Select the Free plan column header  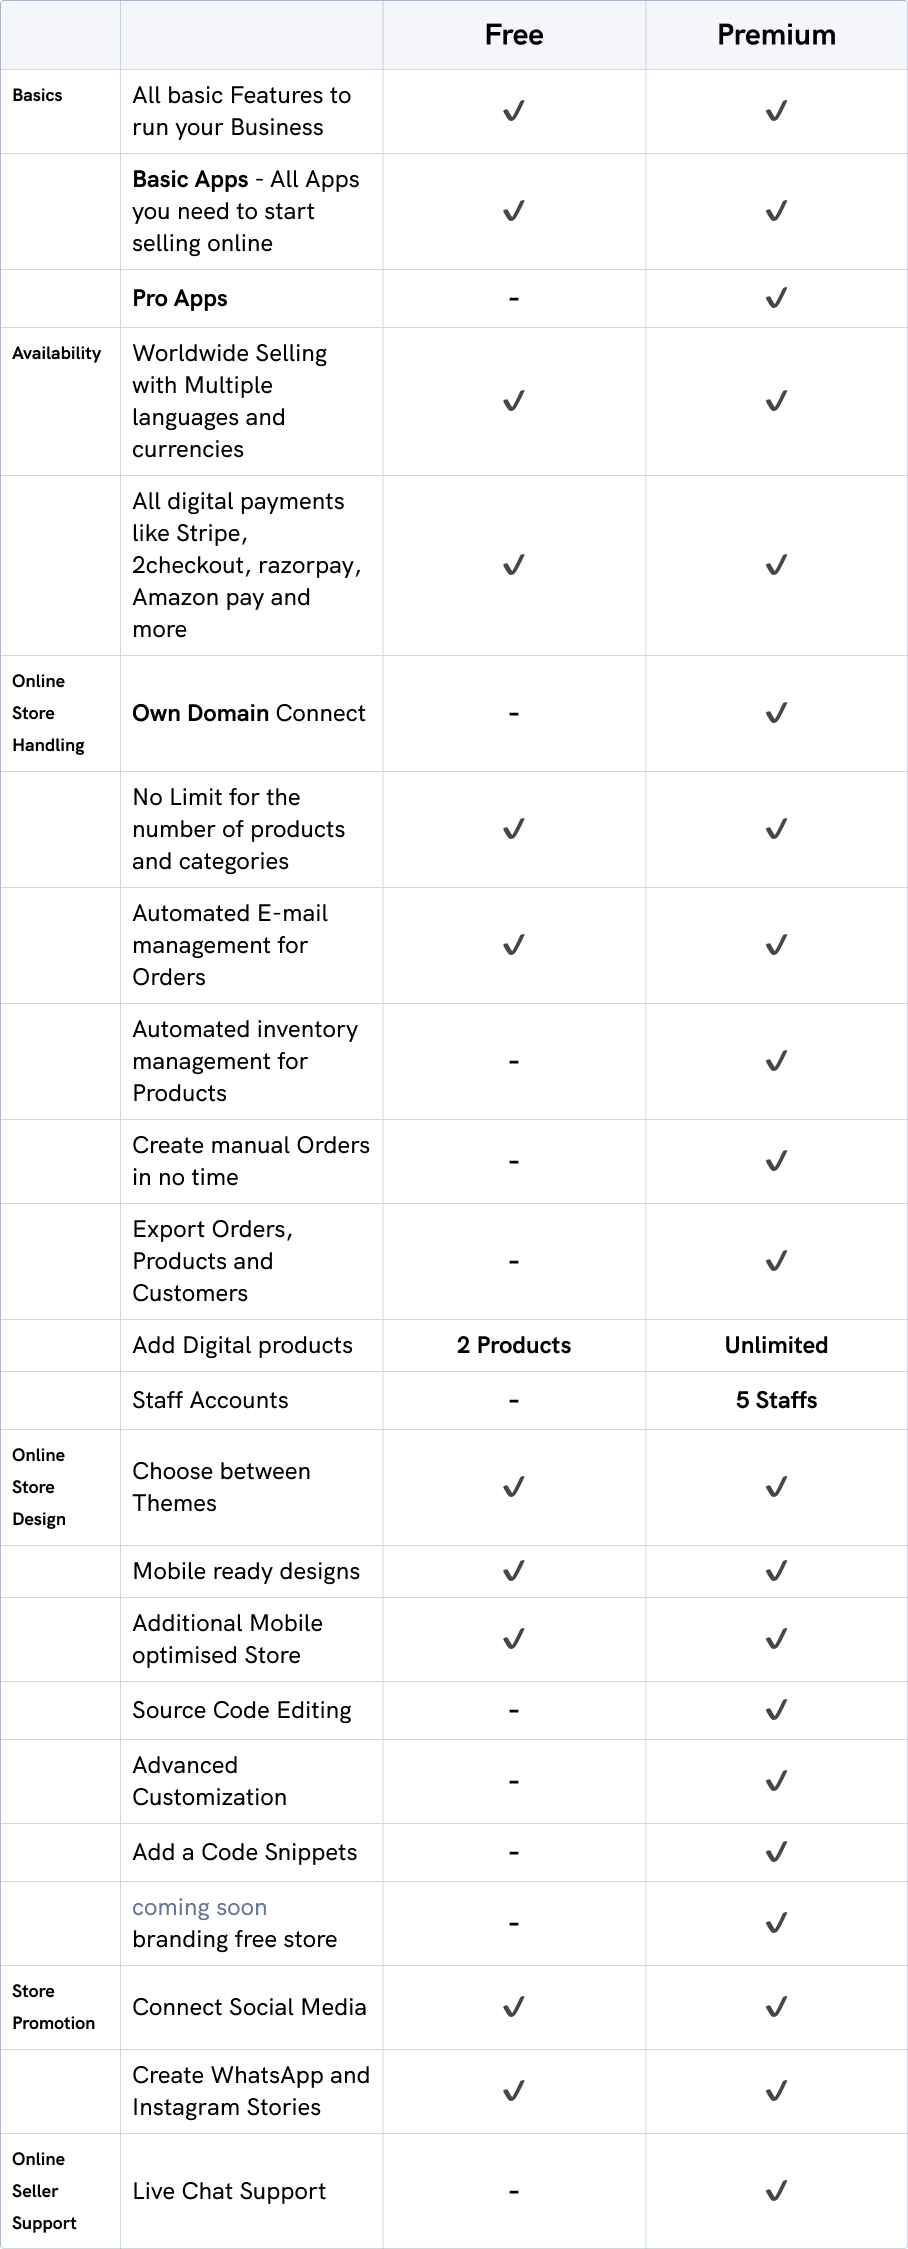pyautogui.click(x=514, y=35)
